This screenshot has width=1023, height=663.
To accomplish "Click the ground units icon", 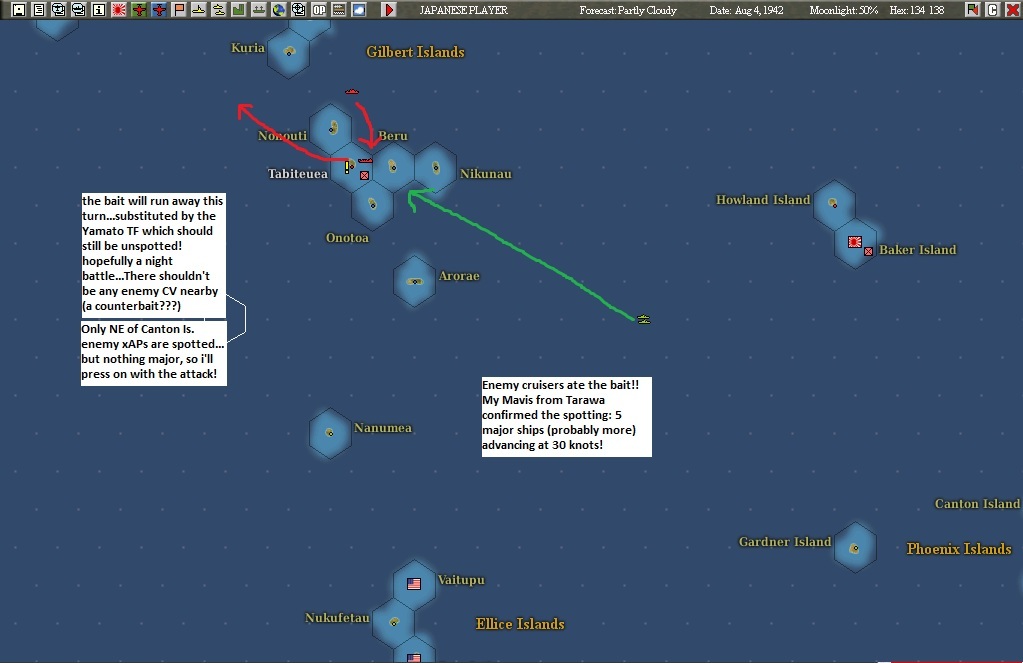I will coord(259,10).
